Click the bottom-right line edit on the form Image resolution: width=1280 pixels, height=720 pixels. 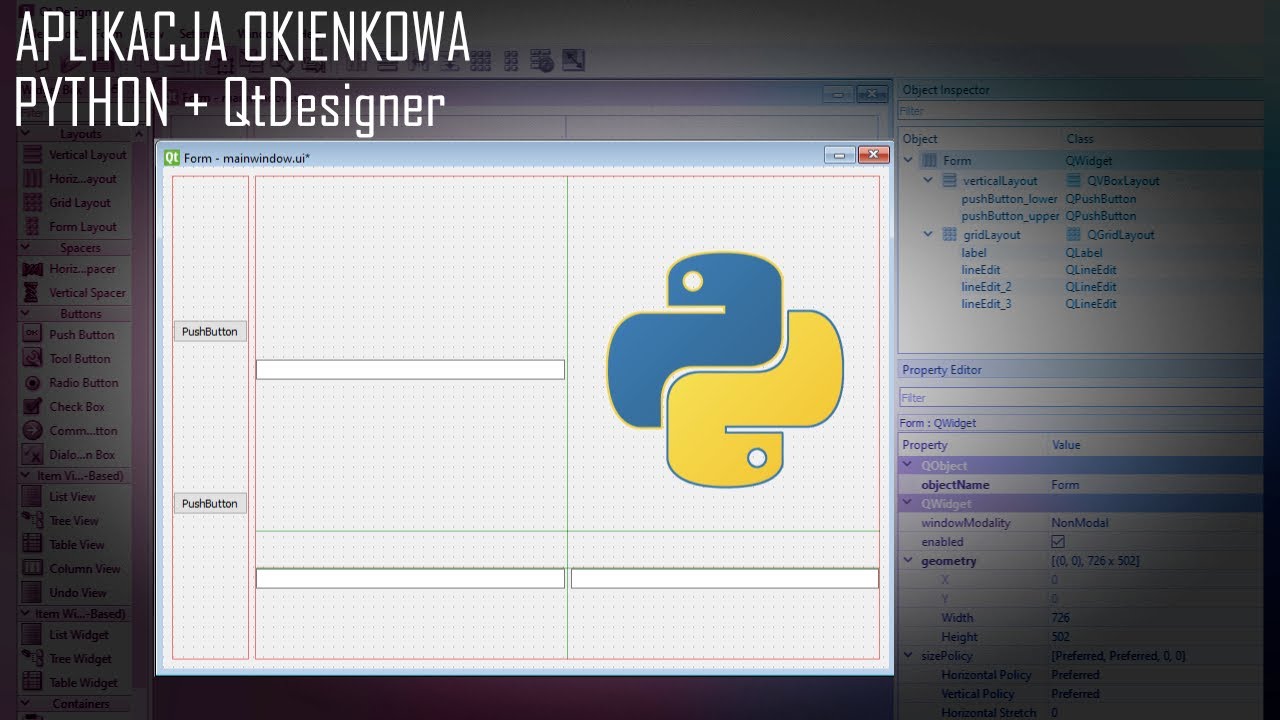[x=725, y=578]
